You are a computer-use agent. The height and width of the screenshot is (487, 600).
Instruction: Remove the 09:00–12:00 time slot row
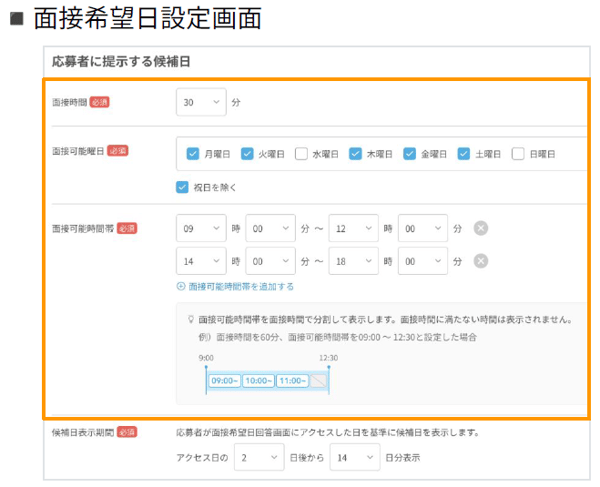[x=481, y=228]
